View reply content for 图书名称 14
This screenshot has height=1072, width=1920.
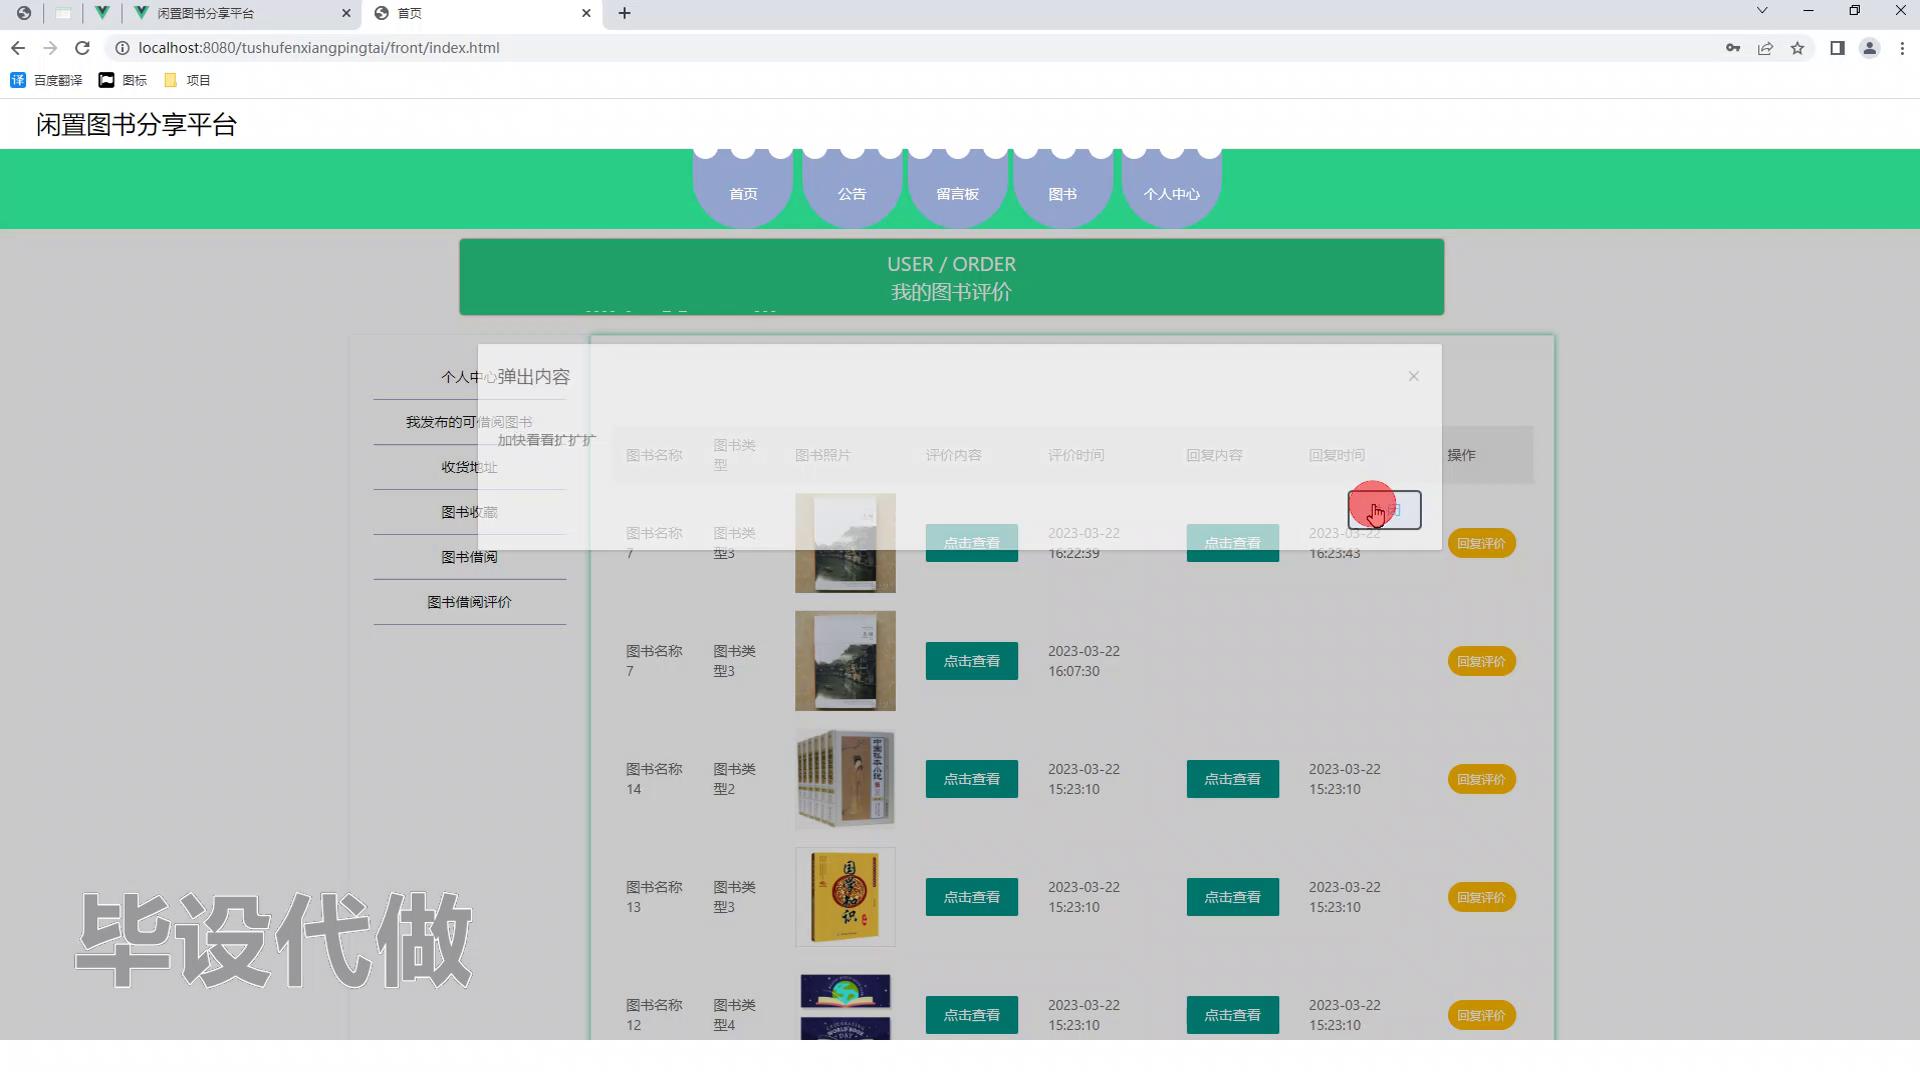[x=1232, y=779]
